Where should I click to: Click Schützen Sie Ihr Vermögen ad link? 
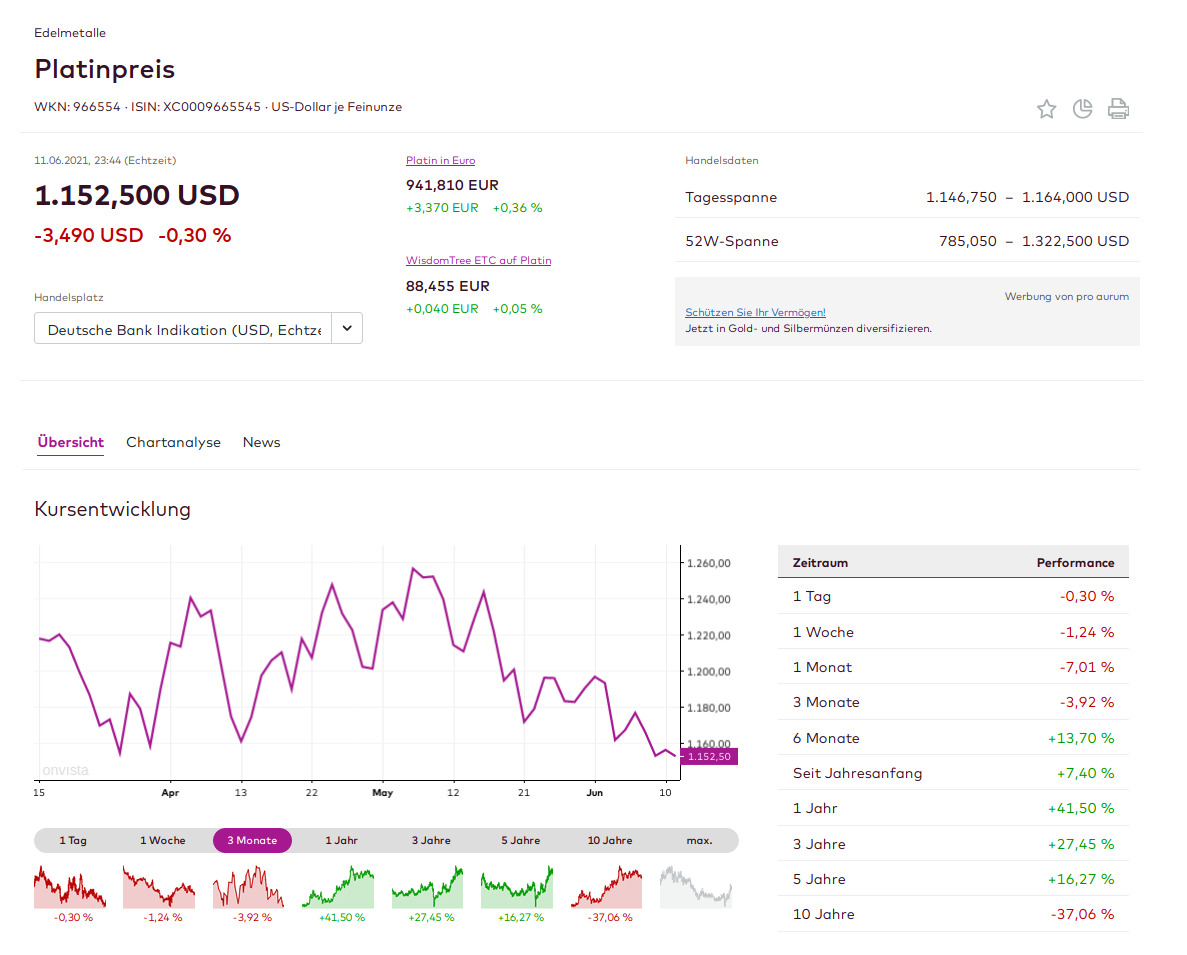pyautogui.click(x=755, y=312)
